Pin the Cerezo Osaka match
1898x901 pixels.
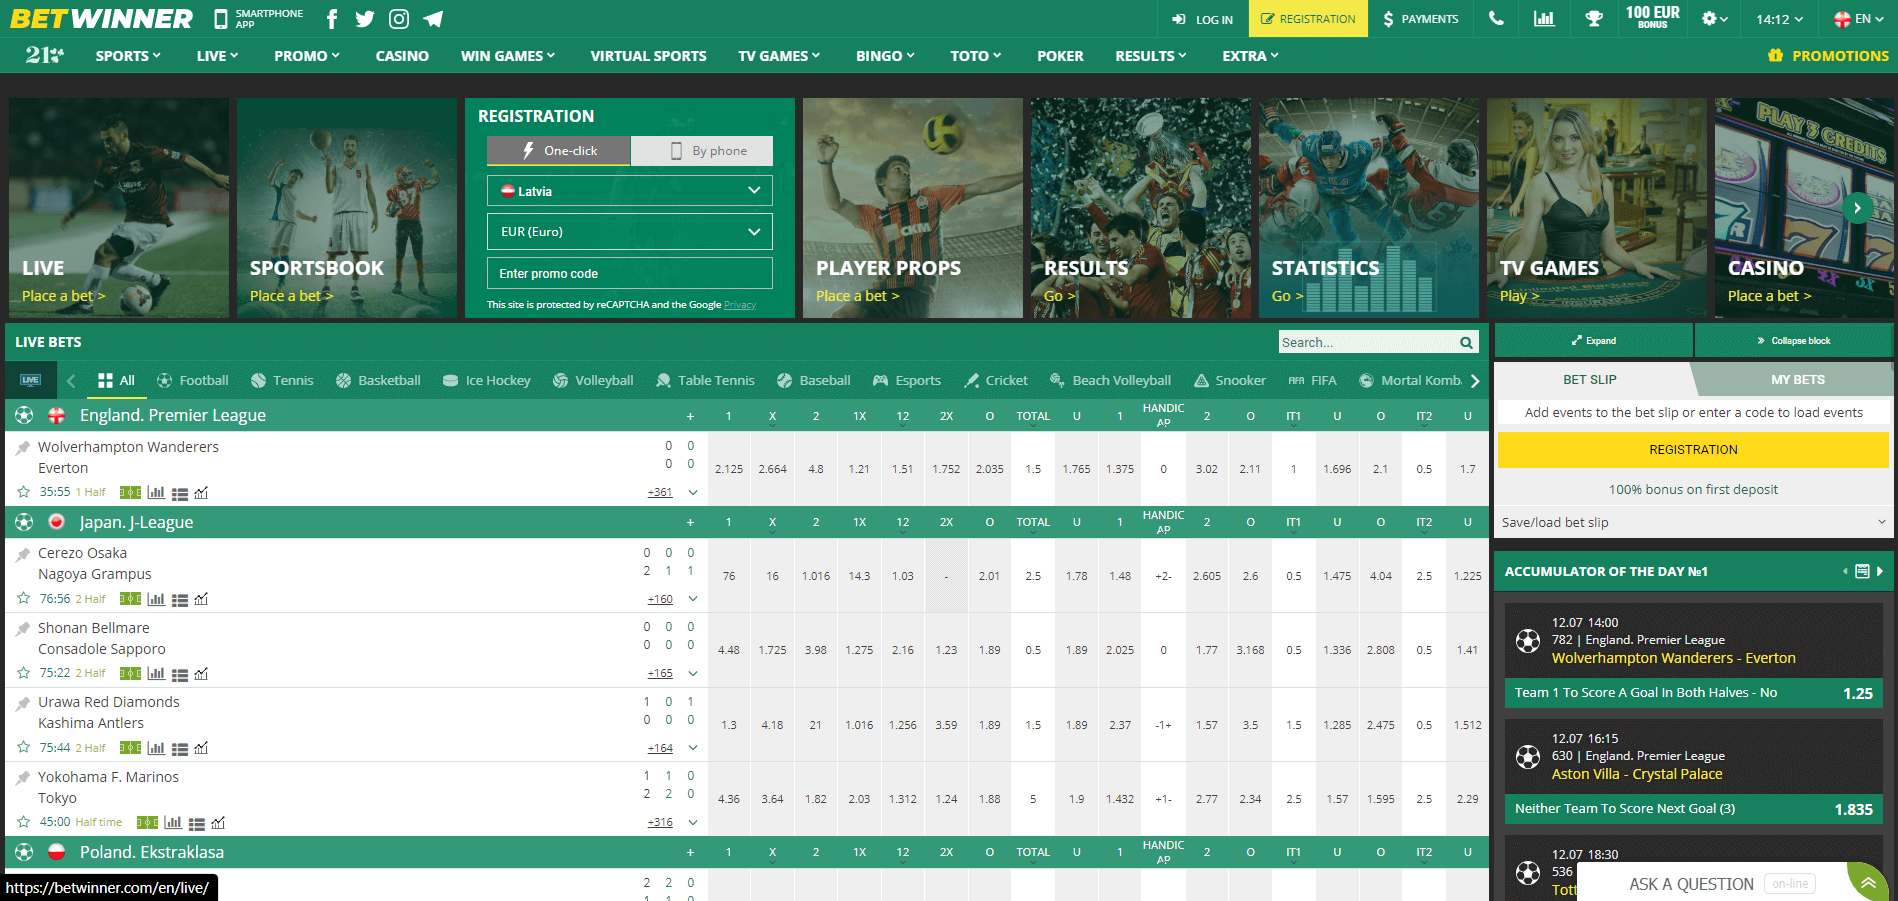pos(23,554)
